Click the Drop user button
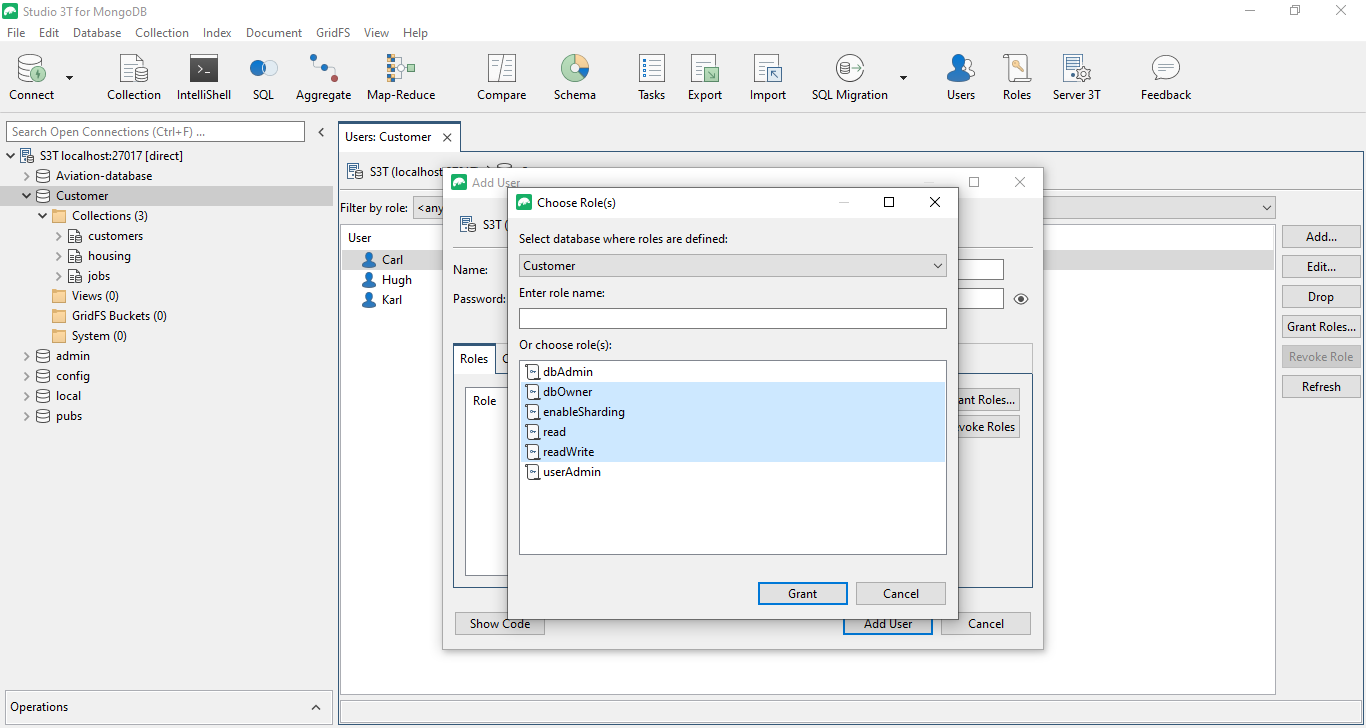The height and width of the screenshot is (728, 1366). click(x=1321, y=297)
